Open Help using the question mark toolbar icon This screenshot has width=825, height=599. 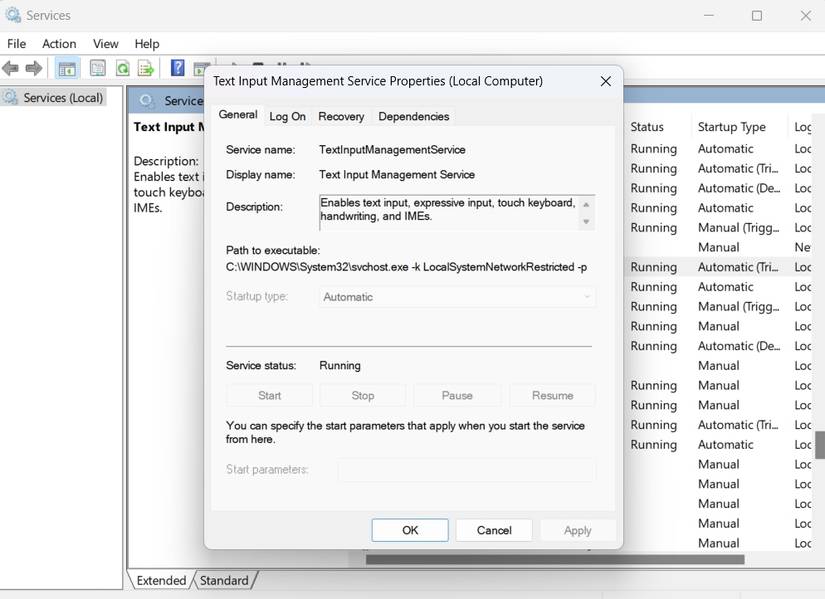click(x=177, y=68)
